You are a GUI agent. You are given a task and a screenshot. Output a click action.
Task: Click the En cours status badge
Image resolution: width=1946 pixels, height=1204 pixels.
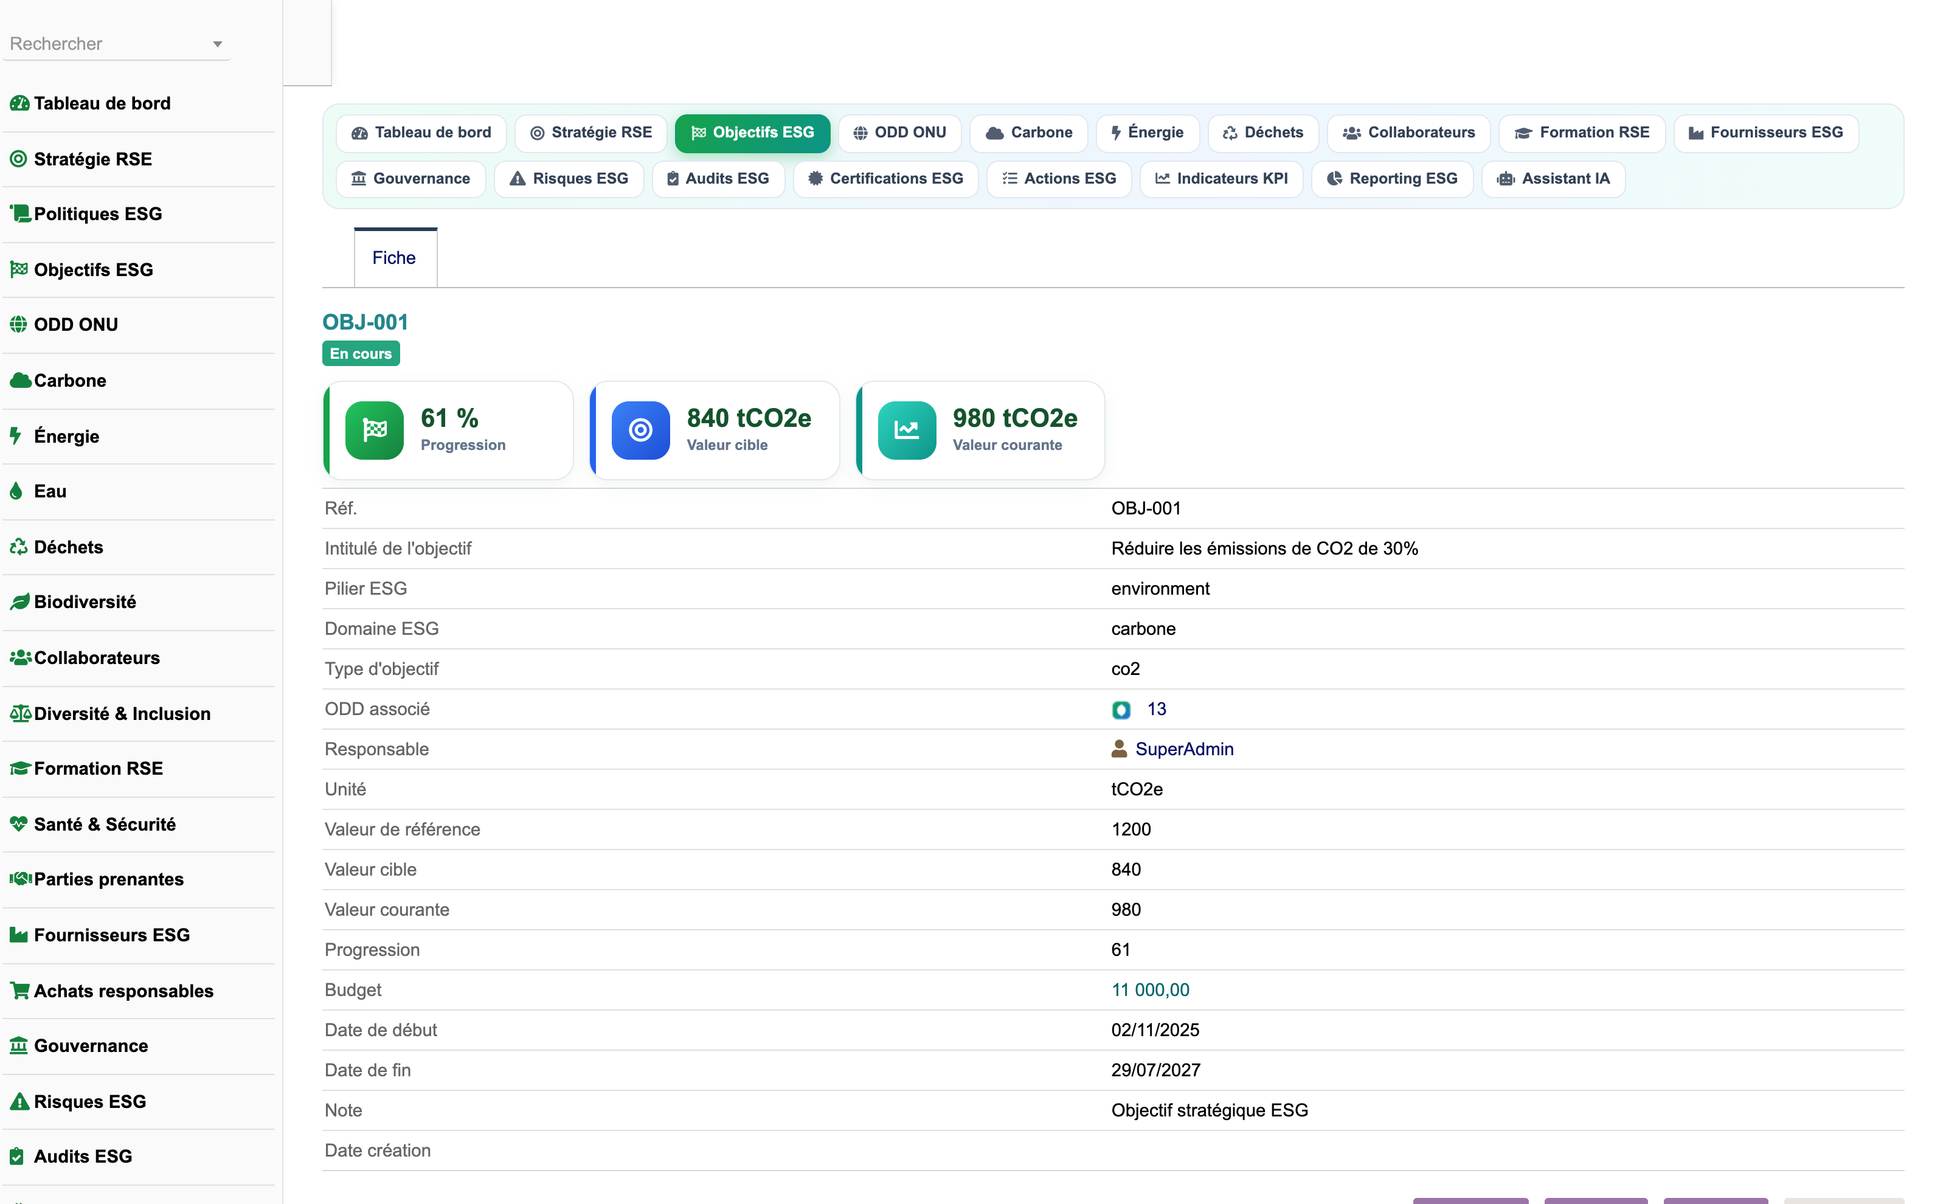pos(361,354)
